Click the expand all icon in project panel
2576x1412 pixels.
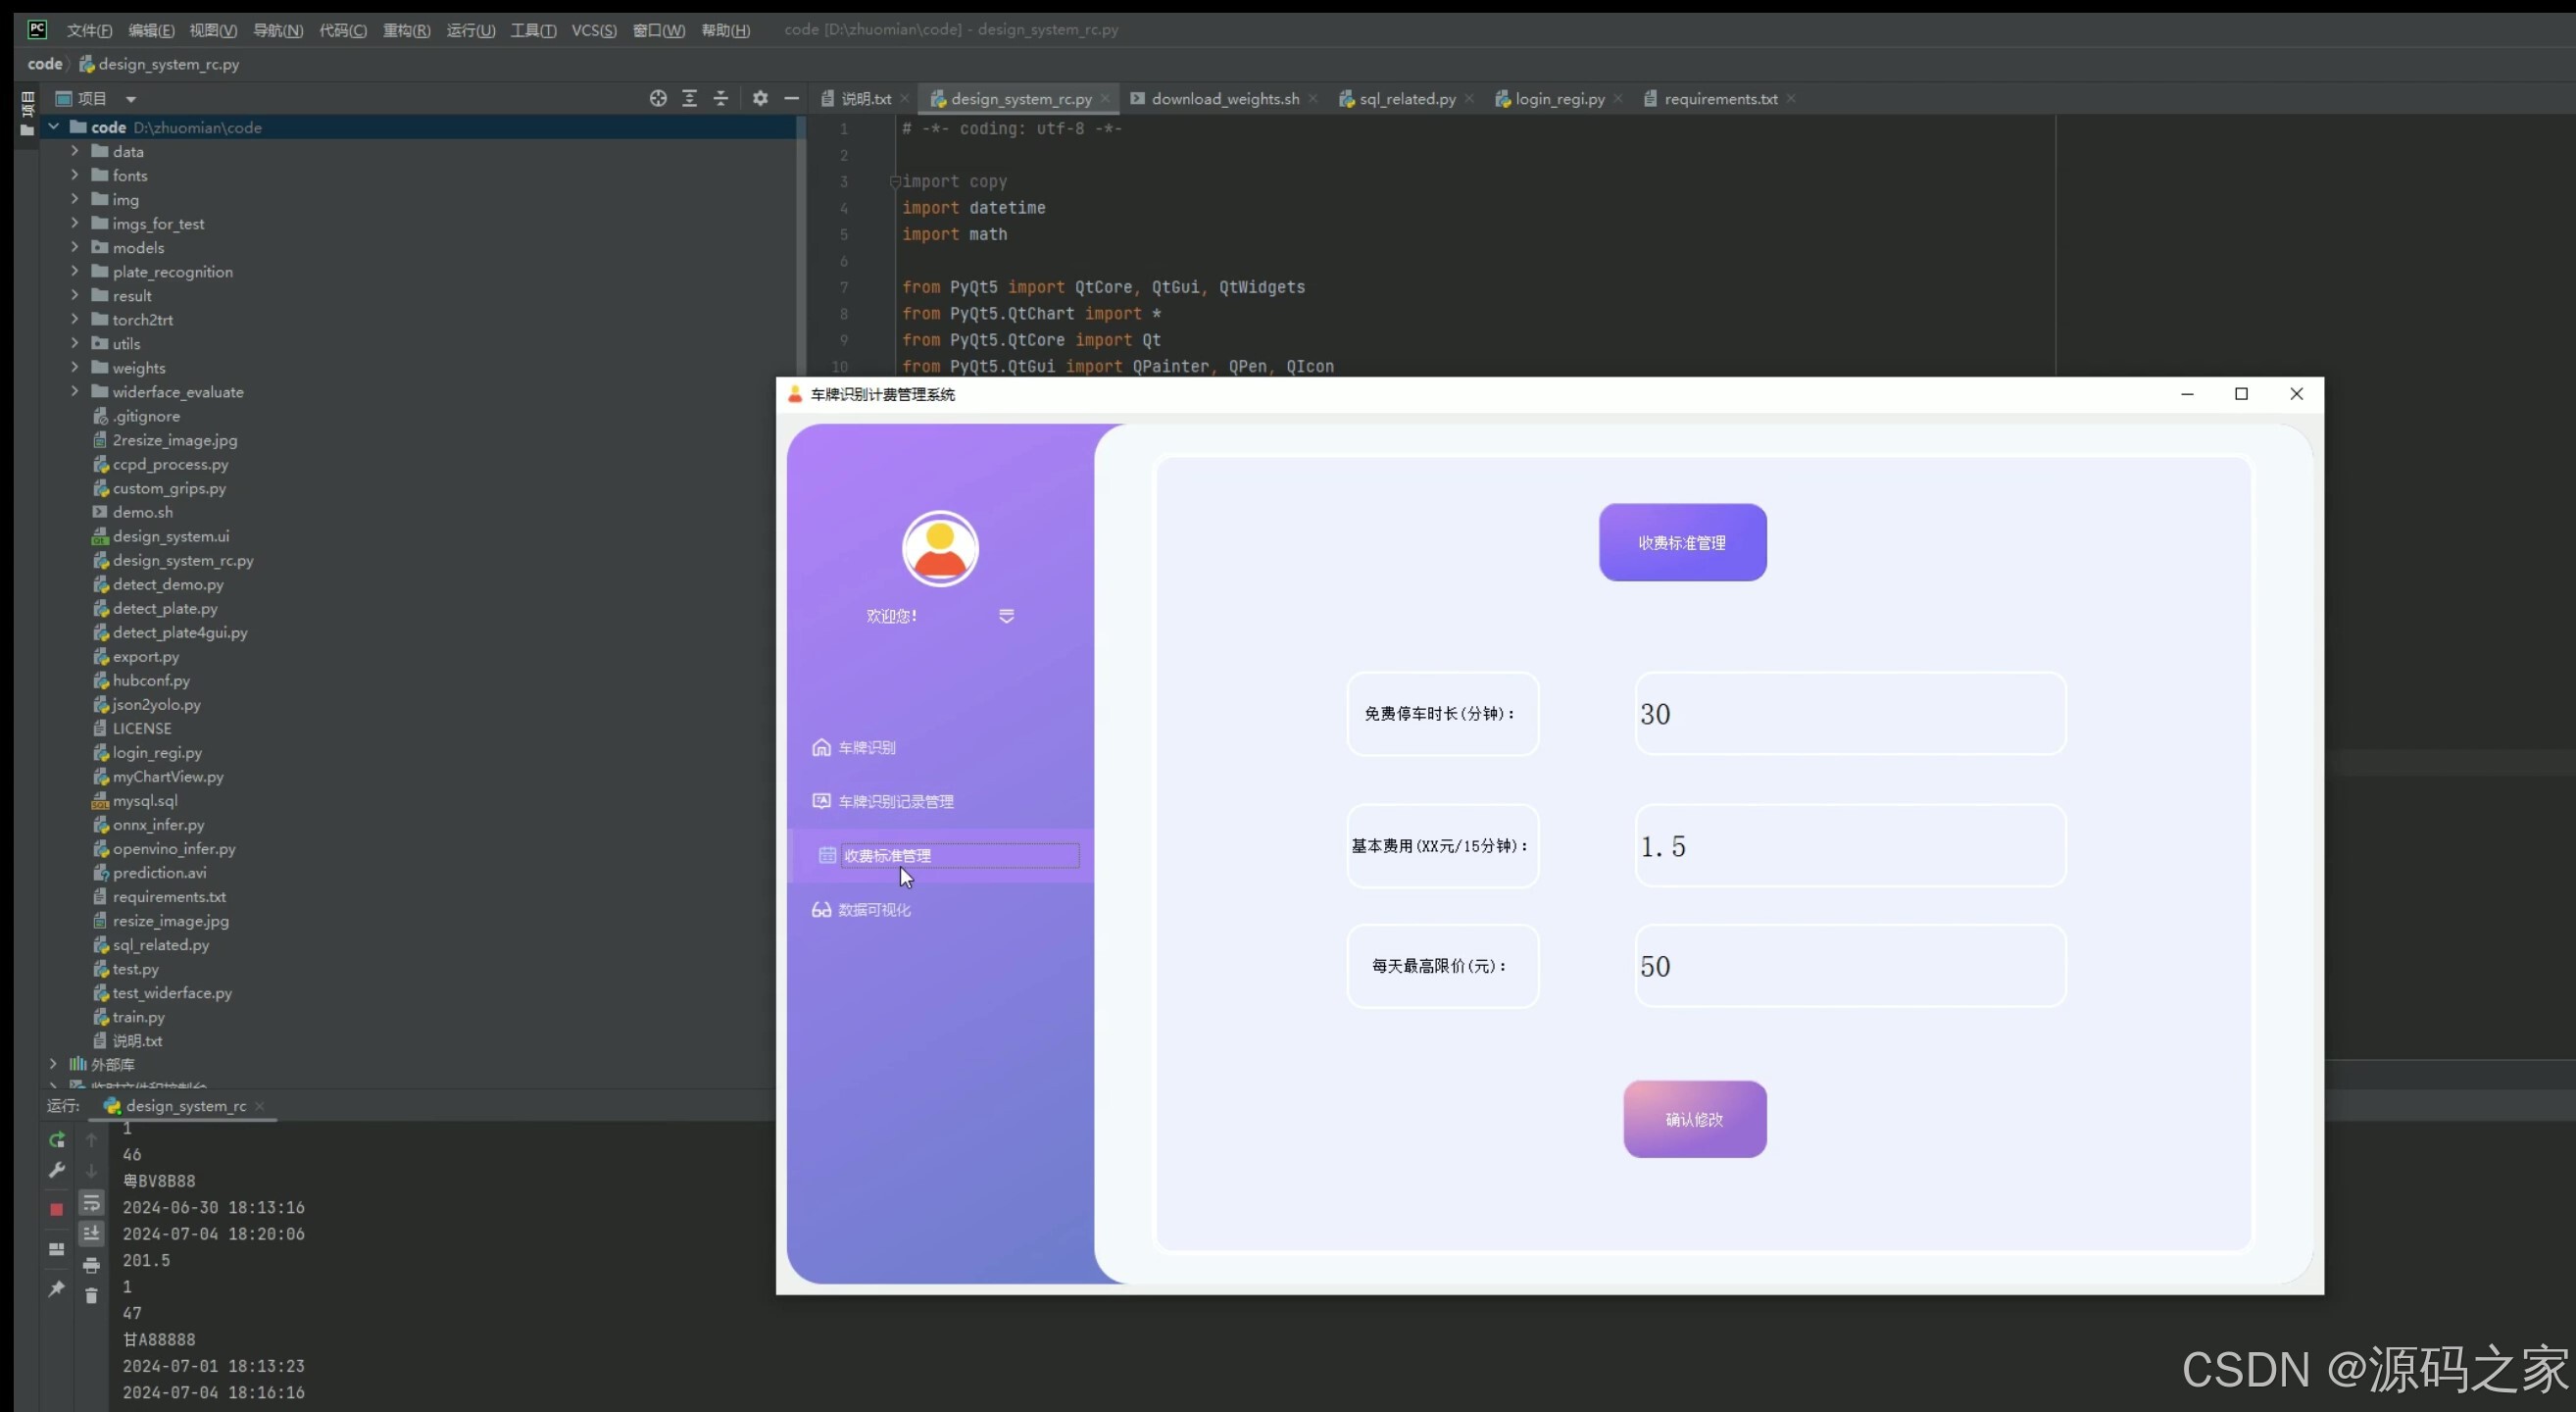click(689, 98)
